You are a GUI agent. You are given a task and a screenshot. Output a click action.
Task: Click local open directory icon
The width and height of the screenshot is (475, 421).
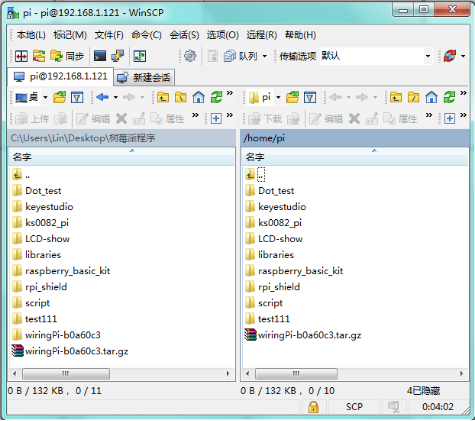coord(60,98)
